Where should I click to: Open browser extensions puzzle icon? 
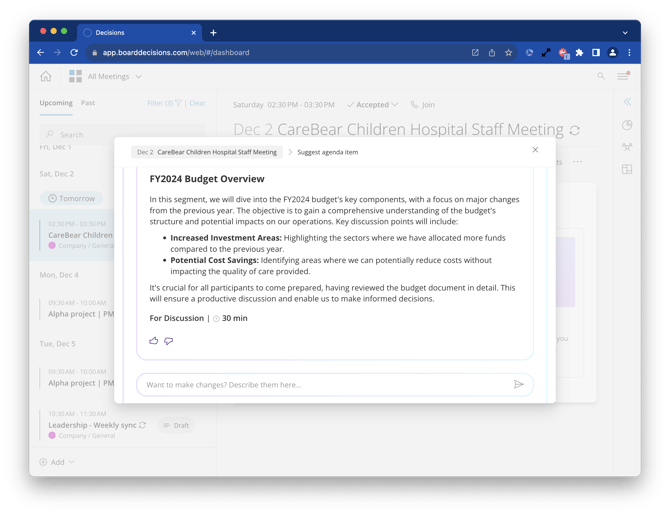point(579,53)
